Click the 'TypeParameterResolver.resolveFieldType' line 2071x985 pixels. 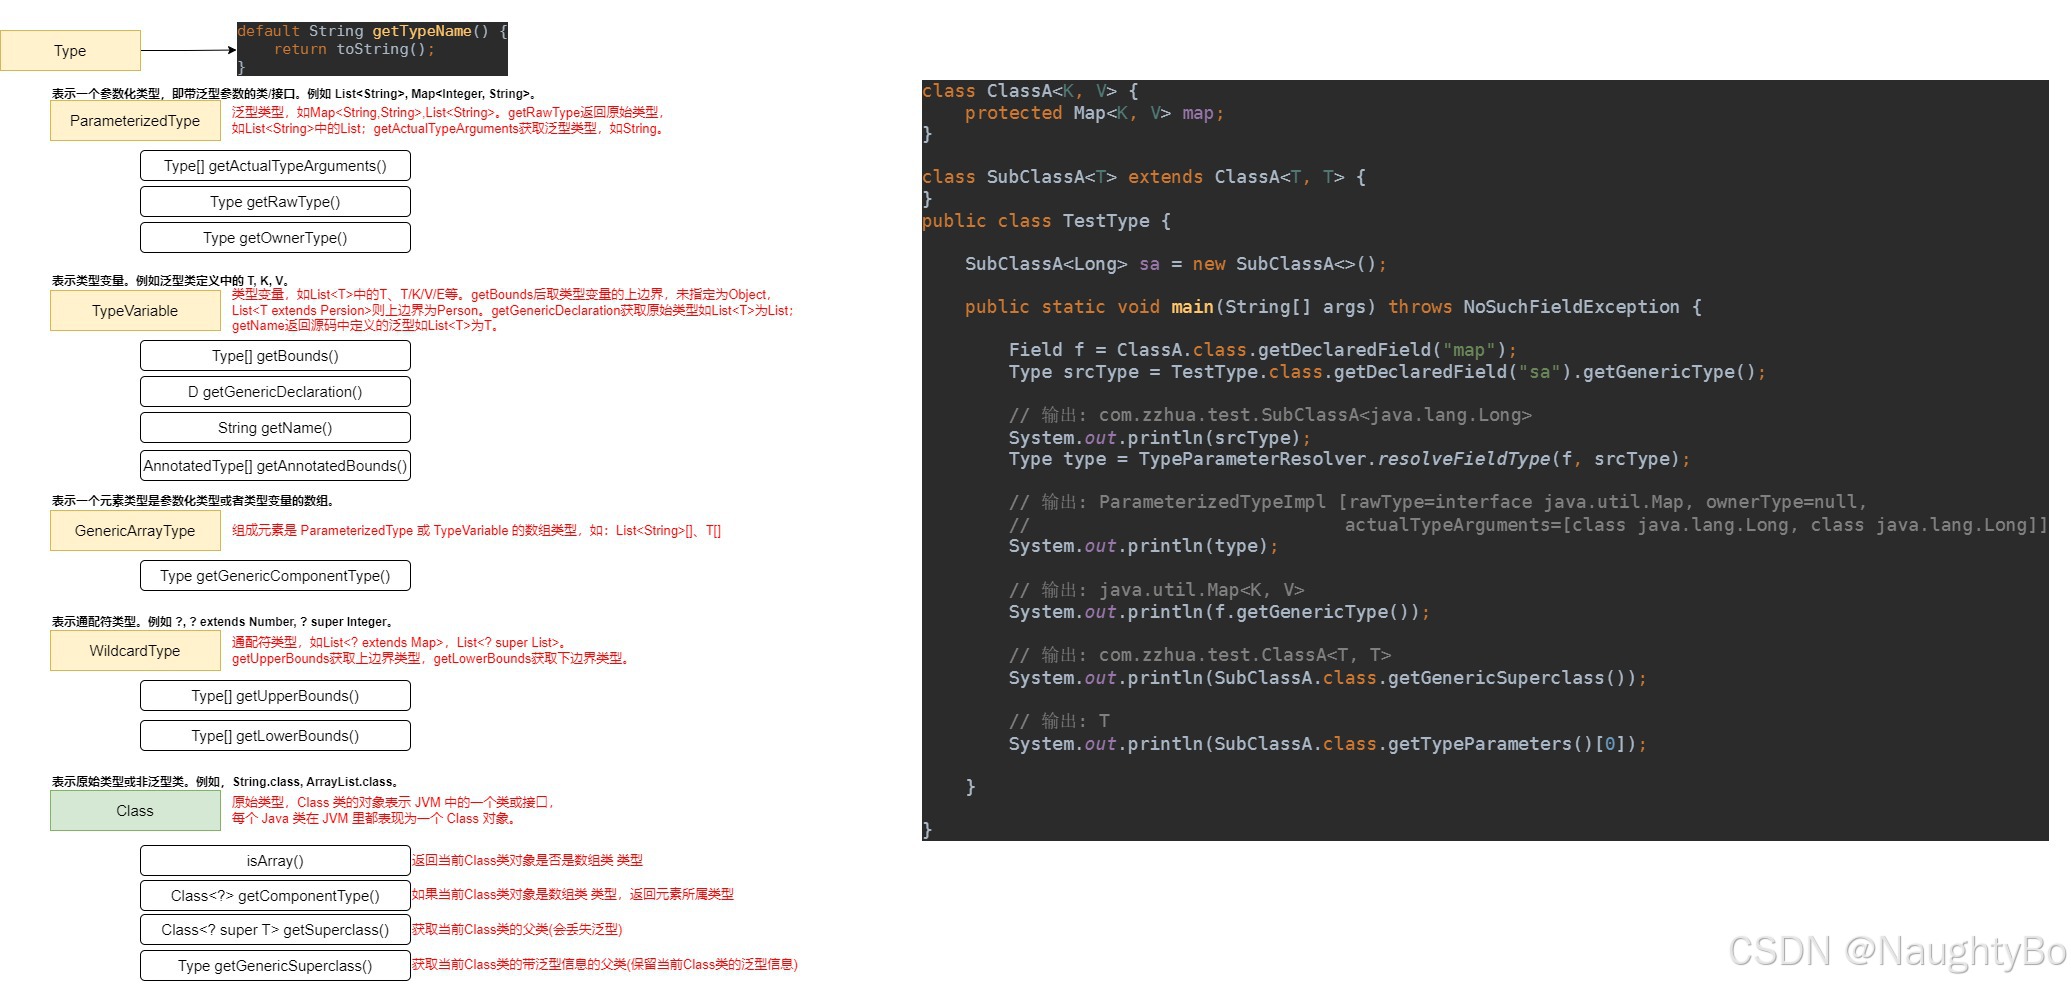click(1349, 459)
